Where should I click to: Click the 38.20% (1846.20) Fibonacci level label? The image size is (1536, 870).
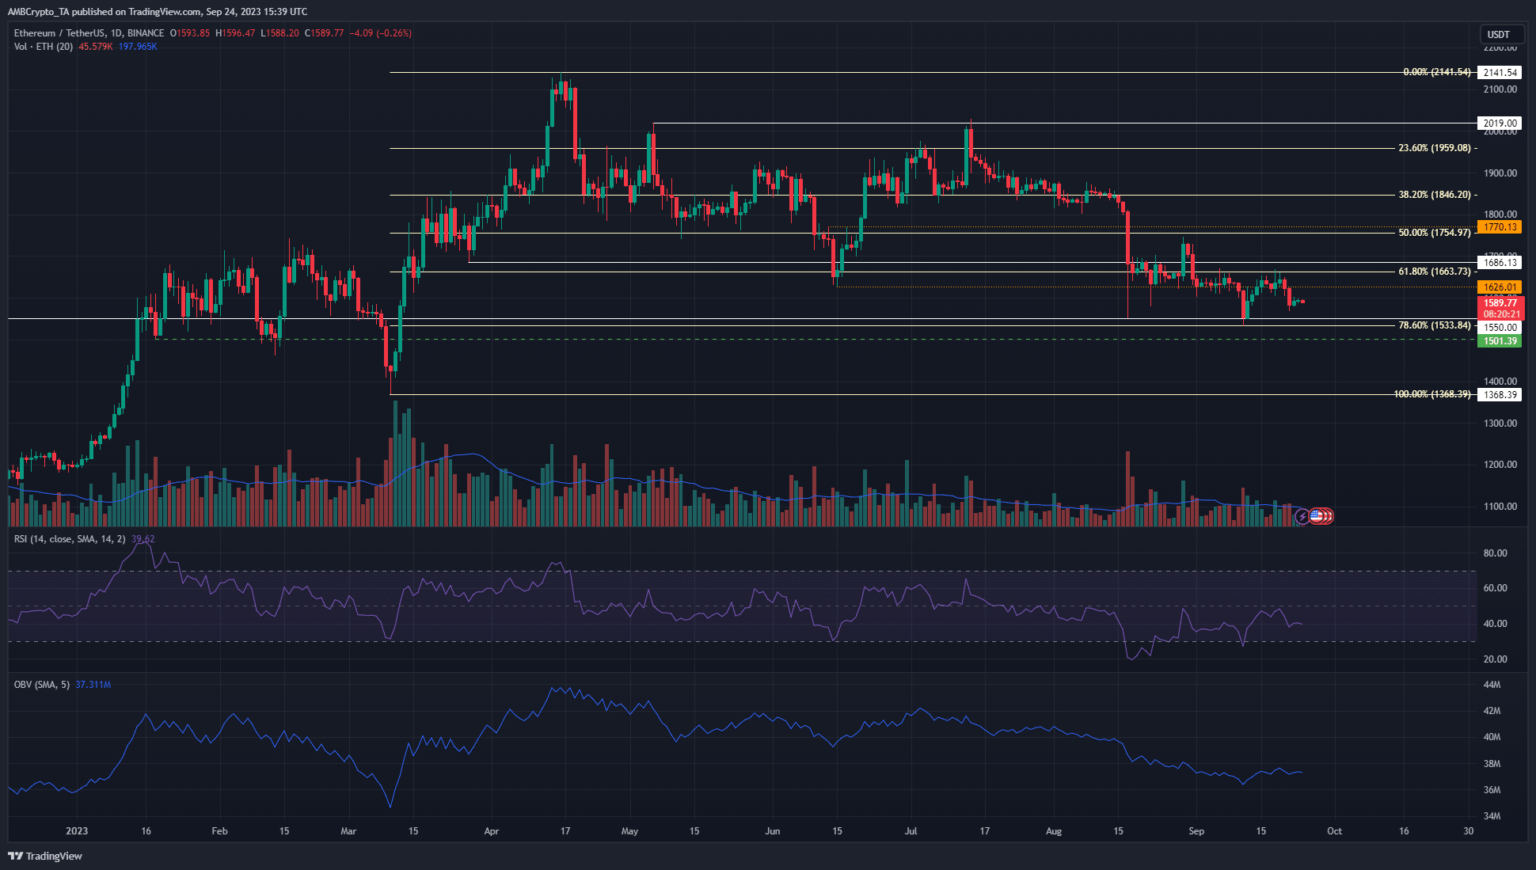(1434, 195)
